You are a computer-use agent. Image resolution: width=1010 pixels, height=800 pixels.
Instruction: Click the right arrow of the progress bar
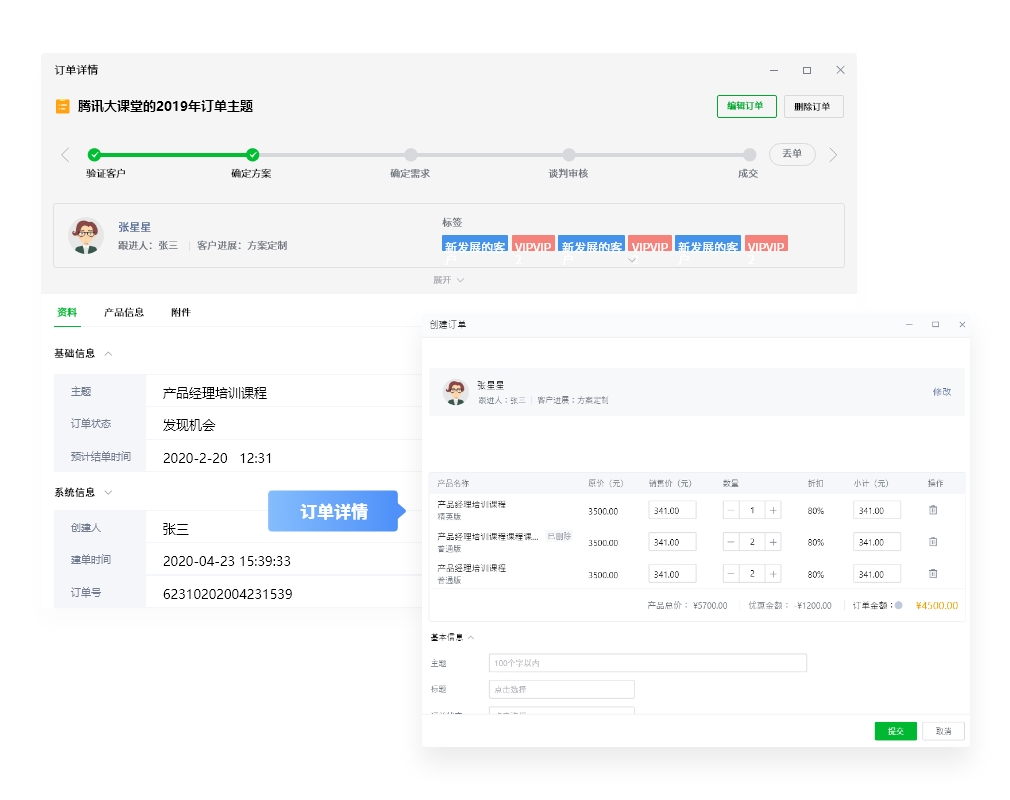tap(833, 155)
